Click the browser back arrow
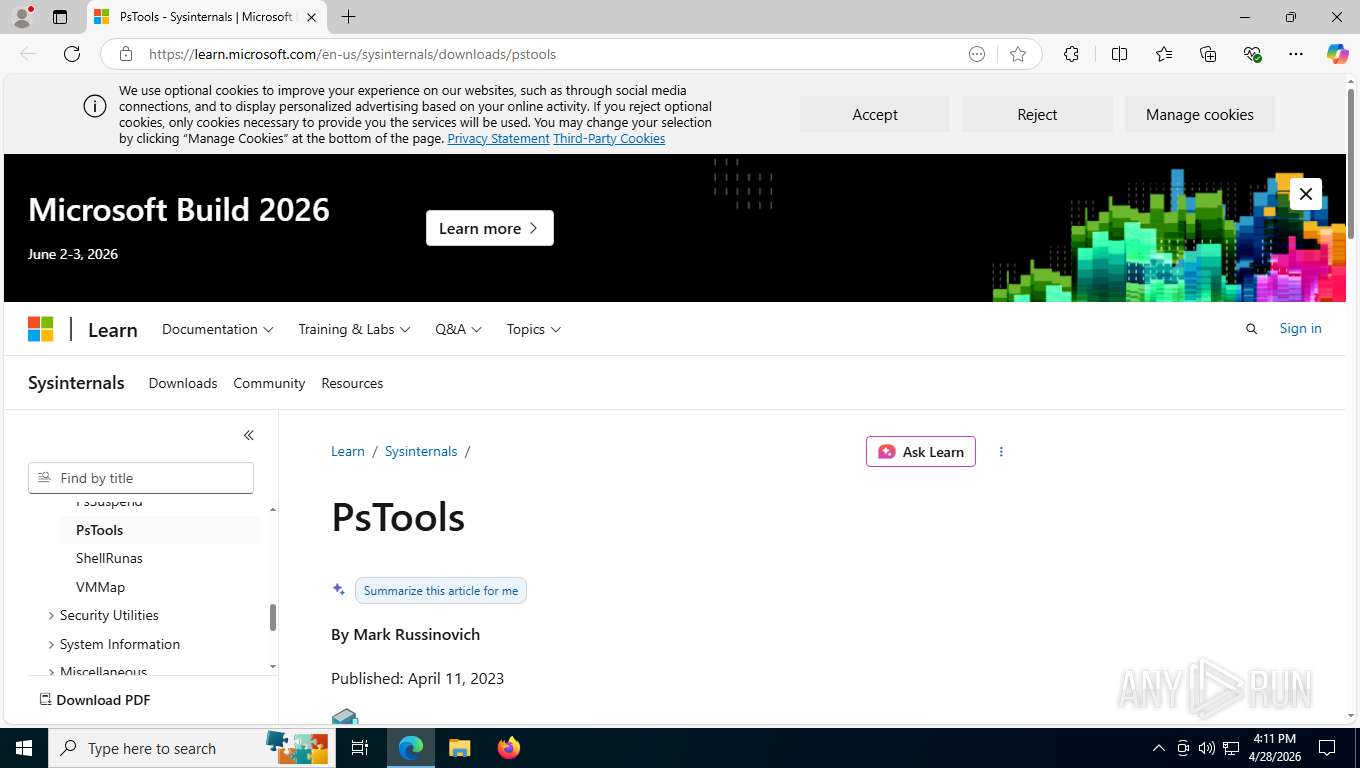The height and width of the screenshot is (768, 1360). tap(28, 54)
